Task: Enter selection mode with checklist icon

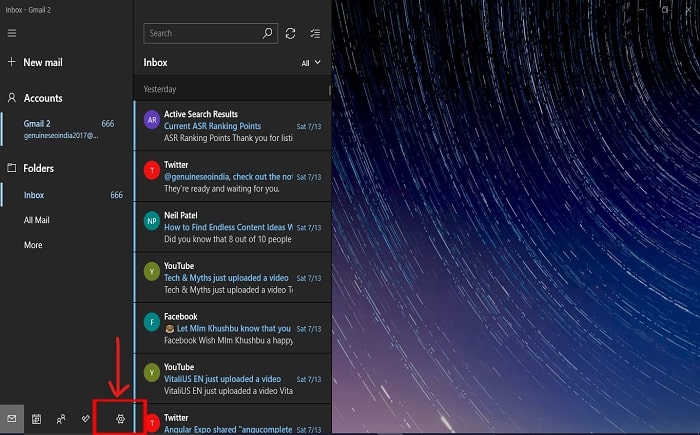Action: (x=315, y=33)
